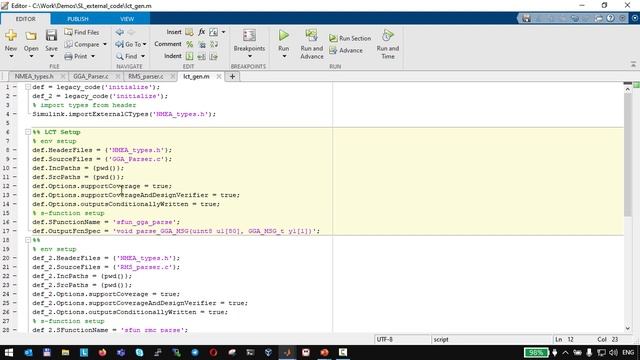Collapse the LCT Setup section fold
640x360 pixels.
coord(28,132)
